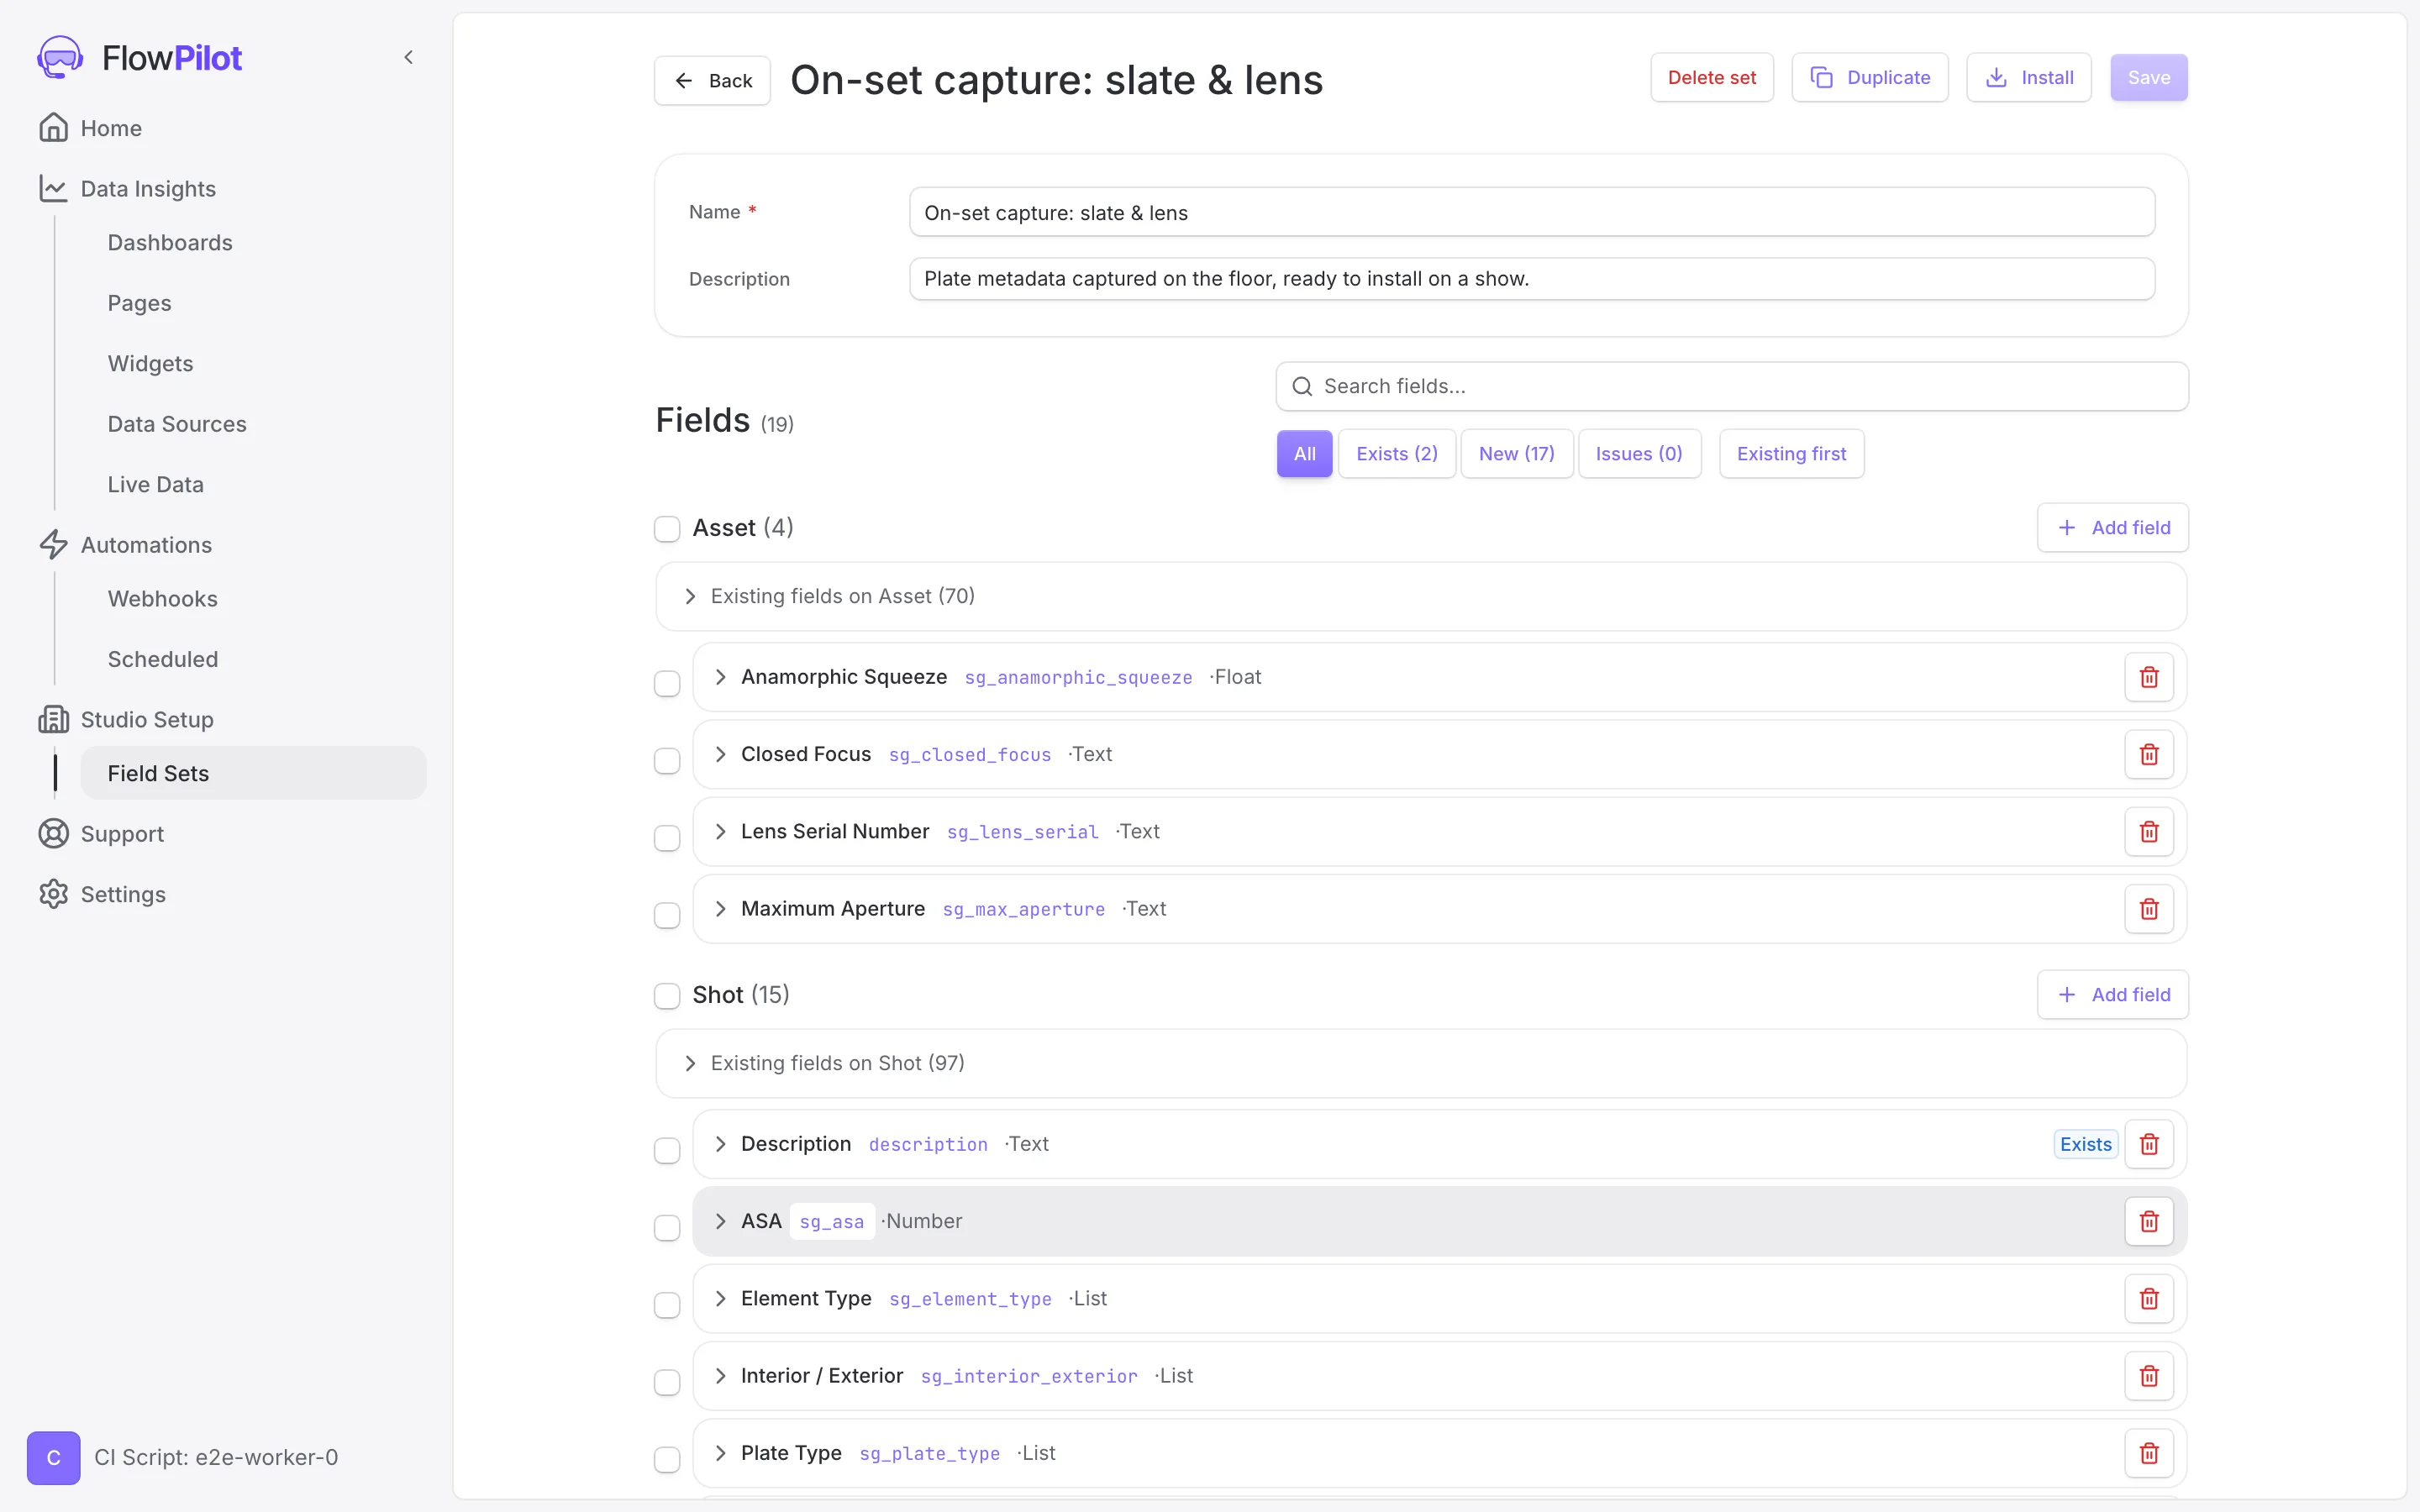Check the Closed Focus checkbox

(x=667, y=760)
